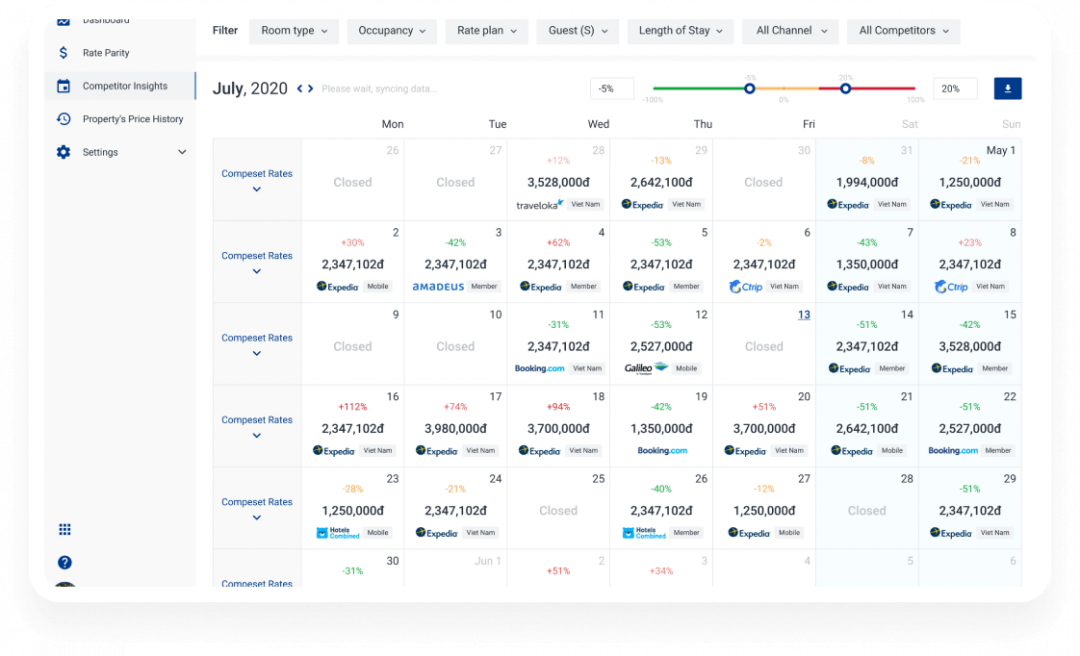
Task: Go to previous month arrow
Action: coord(300,89)
